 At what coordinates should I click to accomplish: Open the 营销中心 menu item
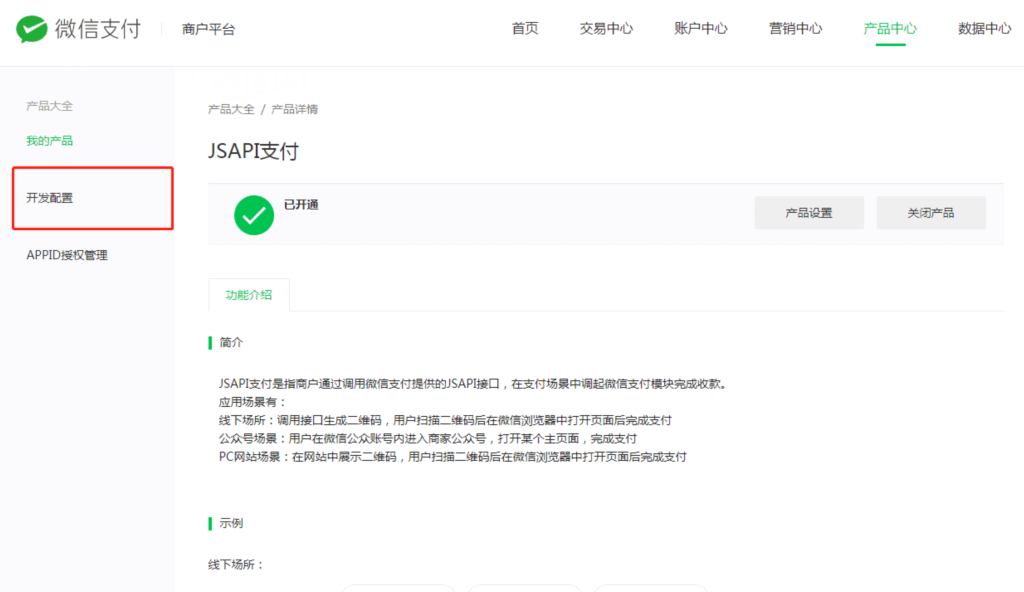coord(795,28)
